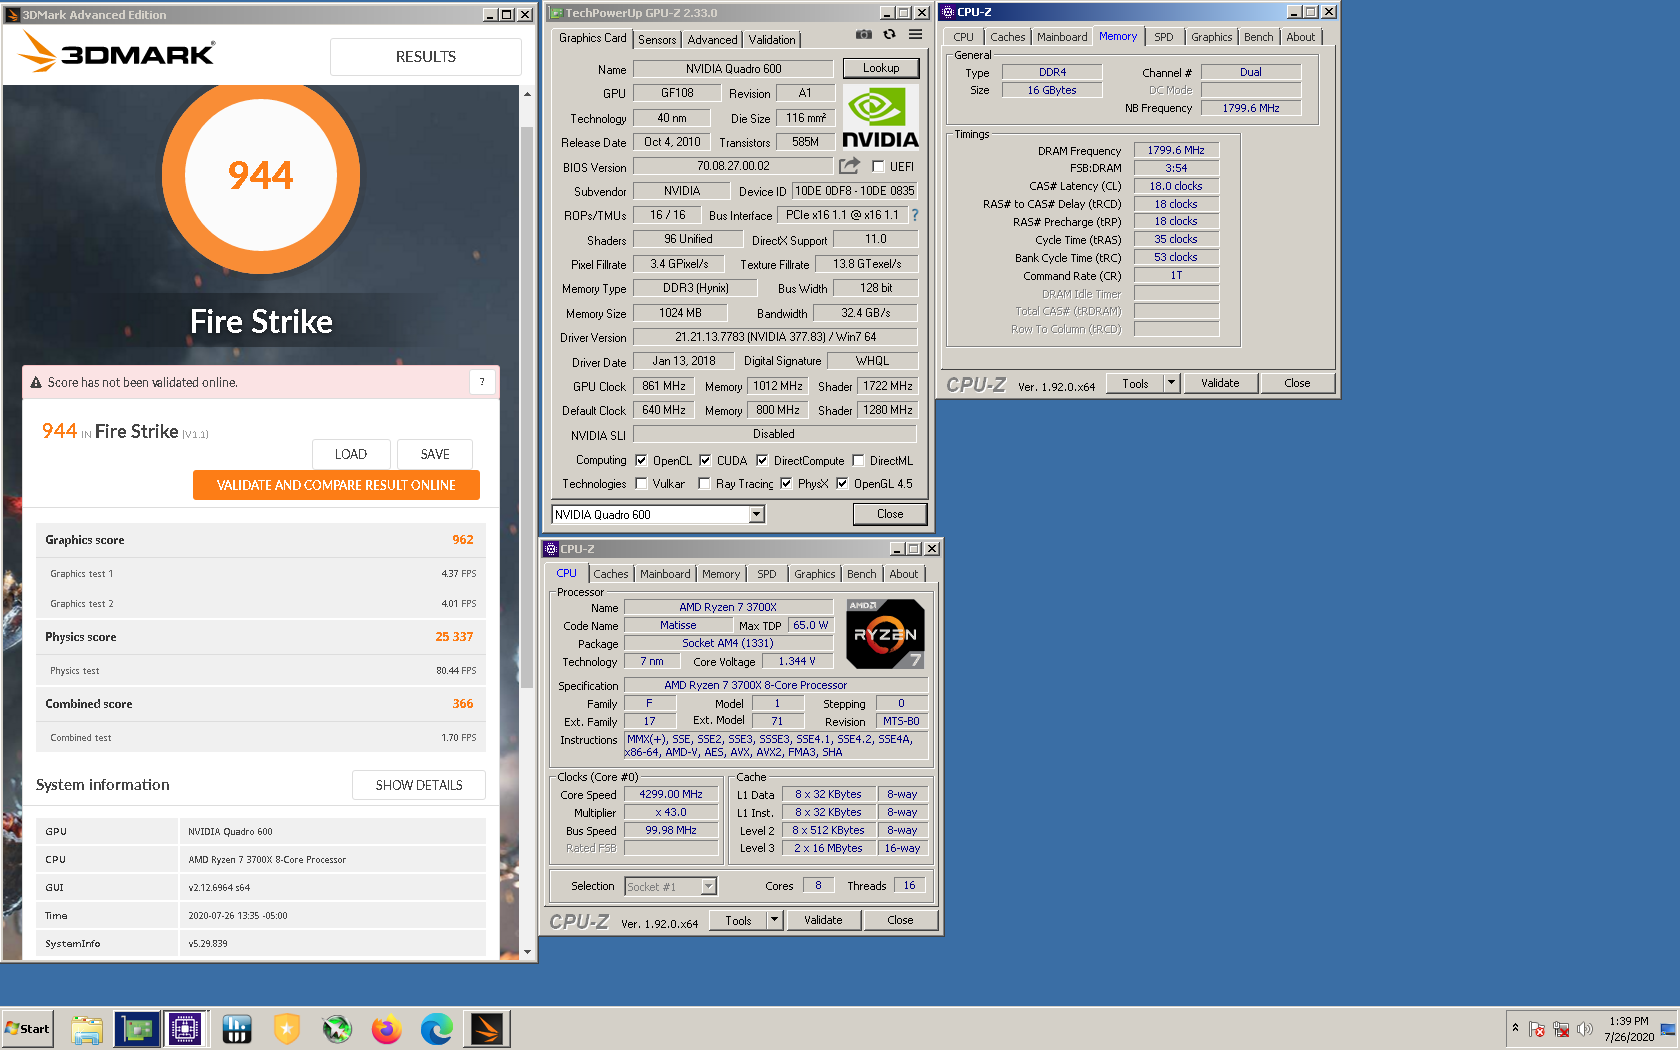
Task: Open the gold shield star taskbar icon
Action: click(x=287, y=1029)
